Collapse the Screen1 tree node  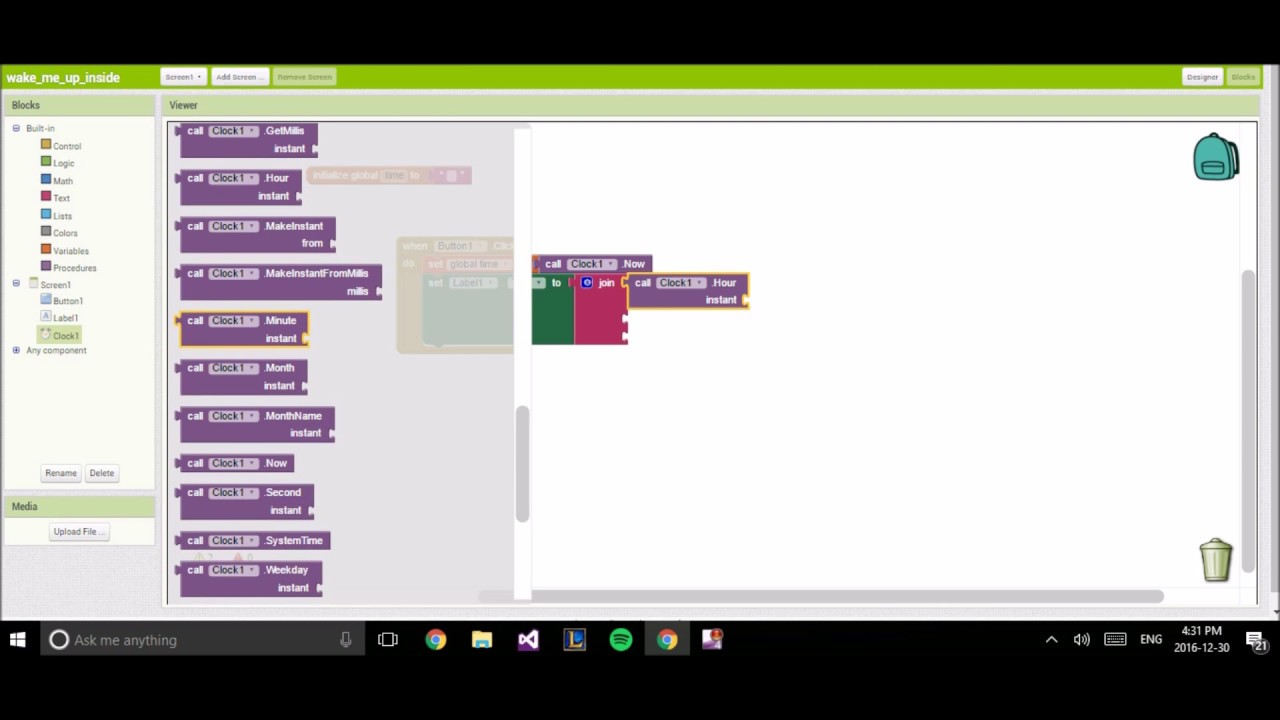click(16, 284)
